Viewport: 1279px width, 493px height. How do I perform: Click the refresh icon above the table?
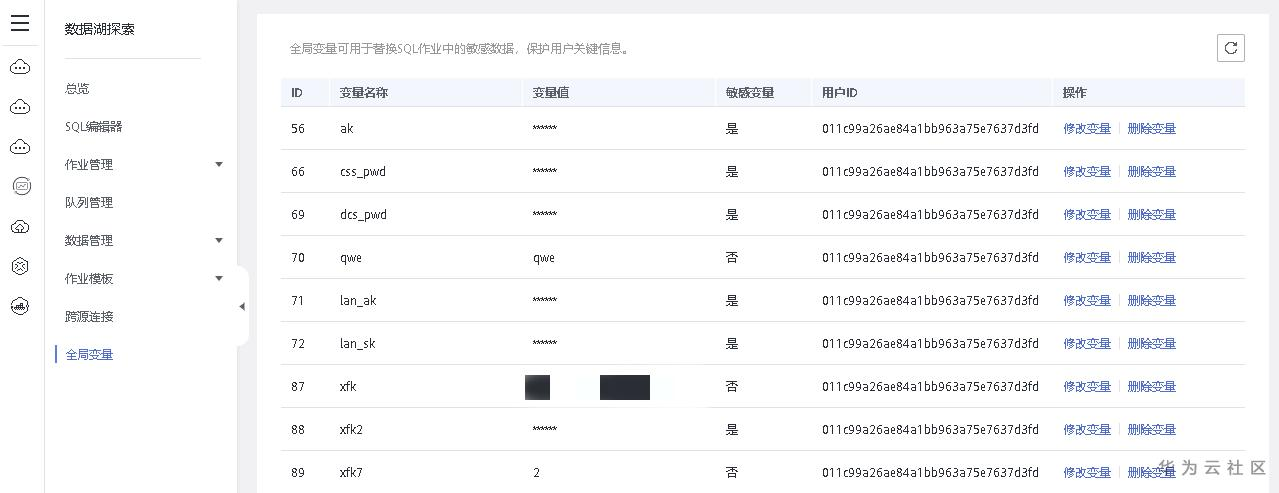(x=1231, y=48)
